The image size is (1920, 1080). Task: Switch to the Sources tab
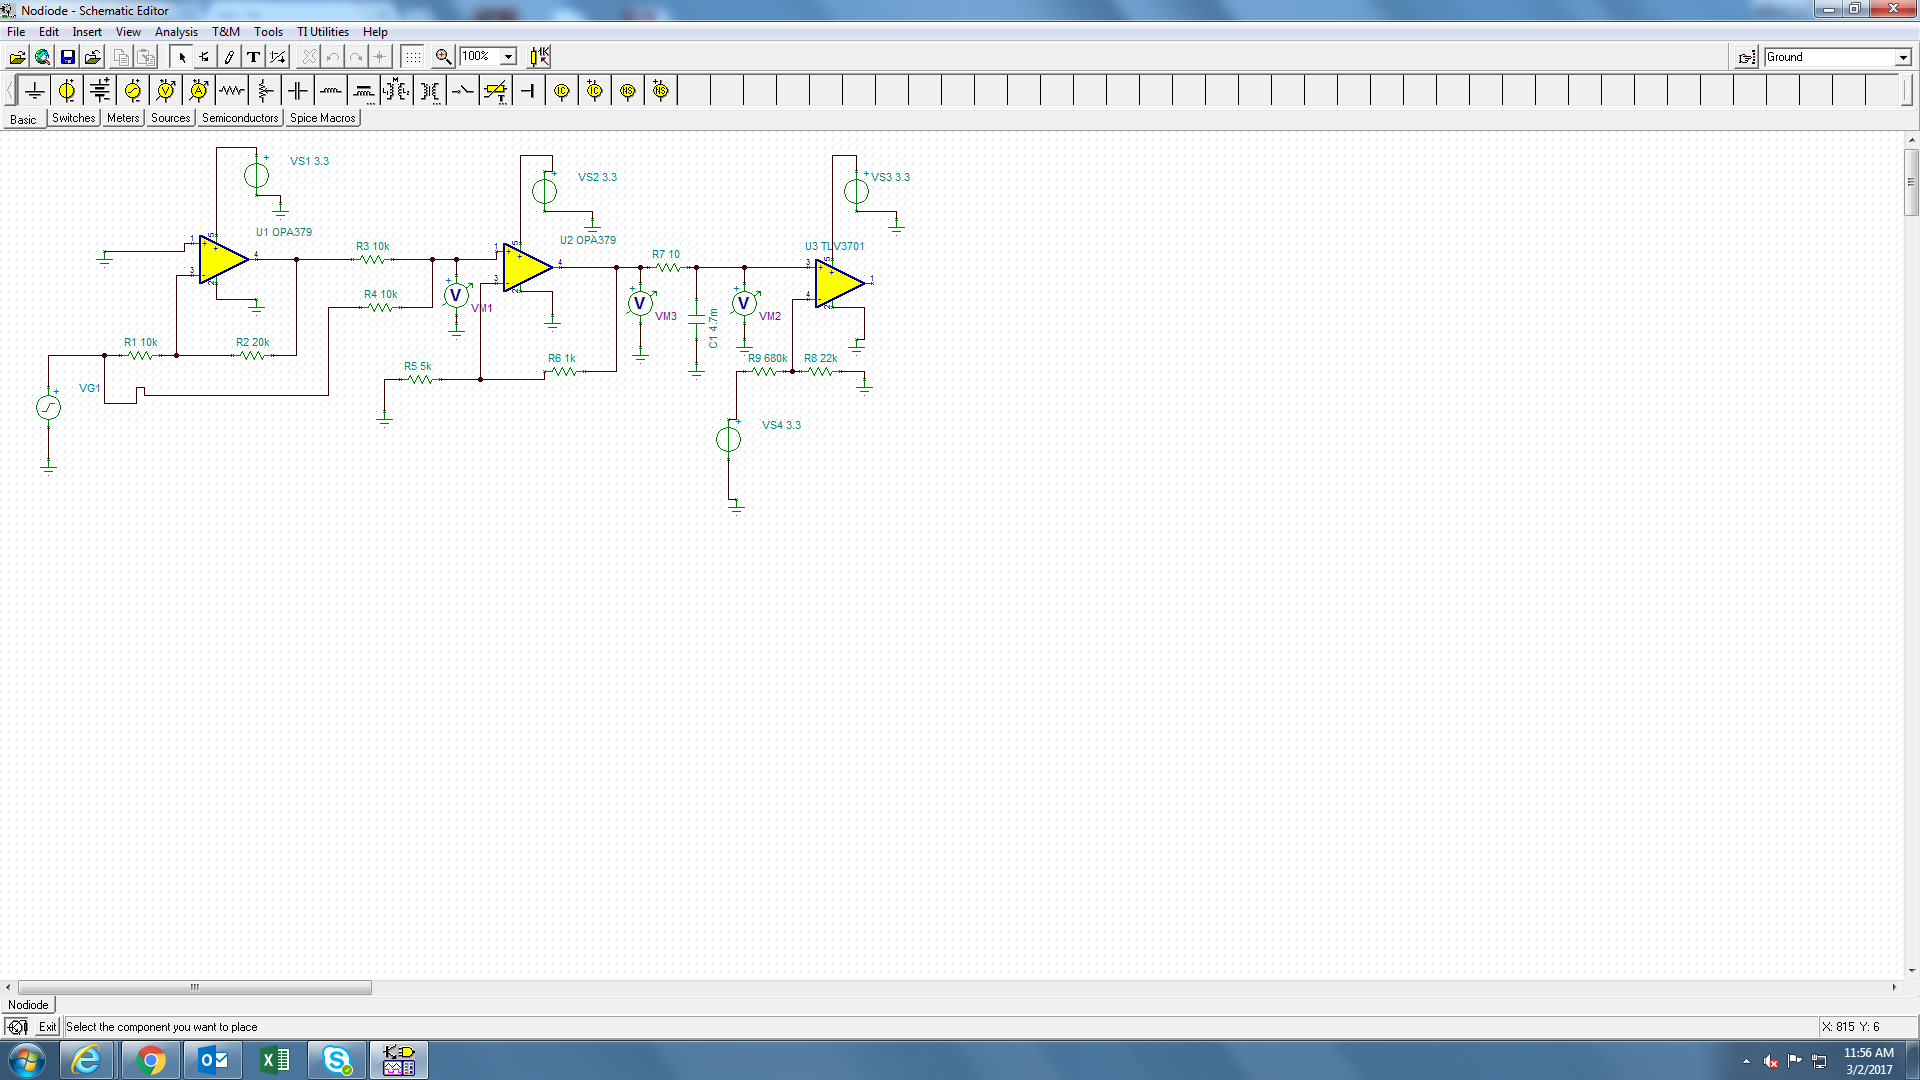point(171,118)
